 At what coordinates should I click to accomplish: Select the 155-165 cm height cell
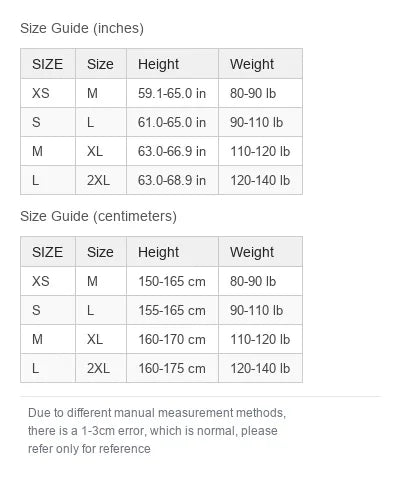[x=172, y=310]
